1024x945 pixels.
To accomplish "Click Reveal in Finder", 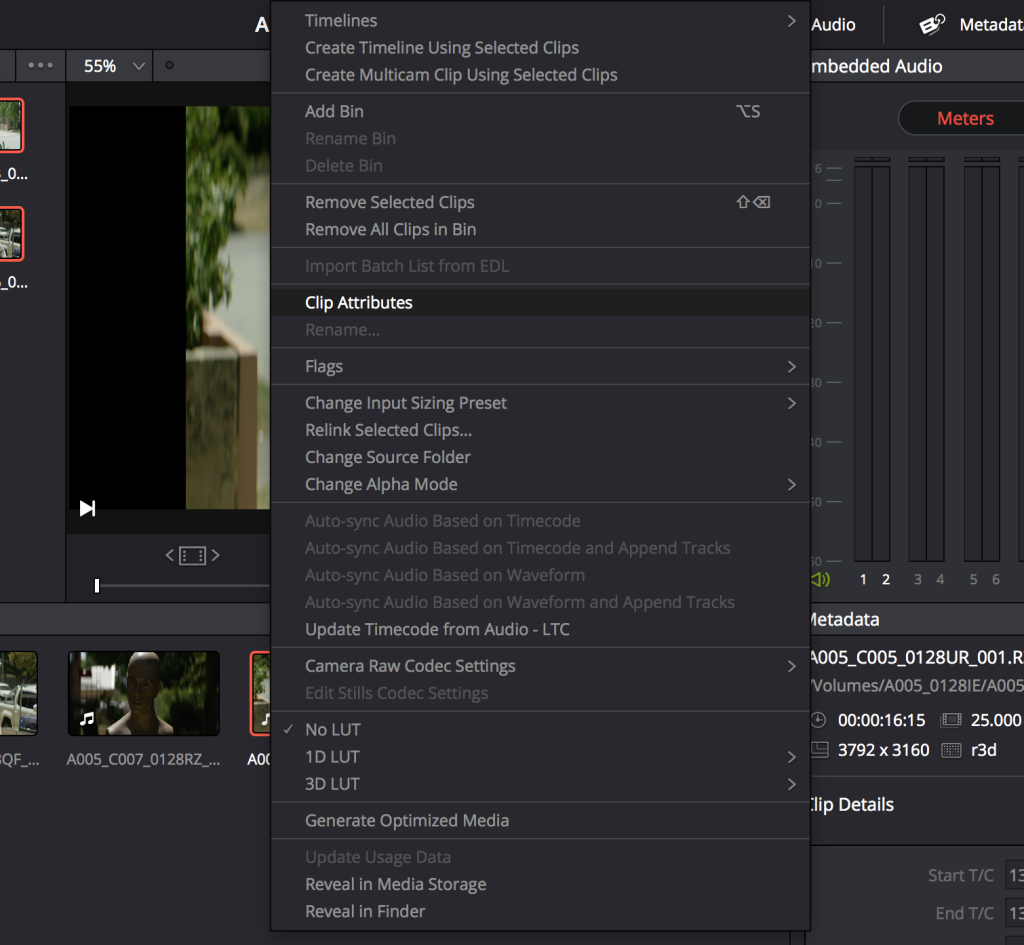I will tap(365, 912).
